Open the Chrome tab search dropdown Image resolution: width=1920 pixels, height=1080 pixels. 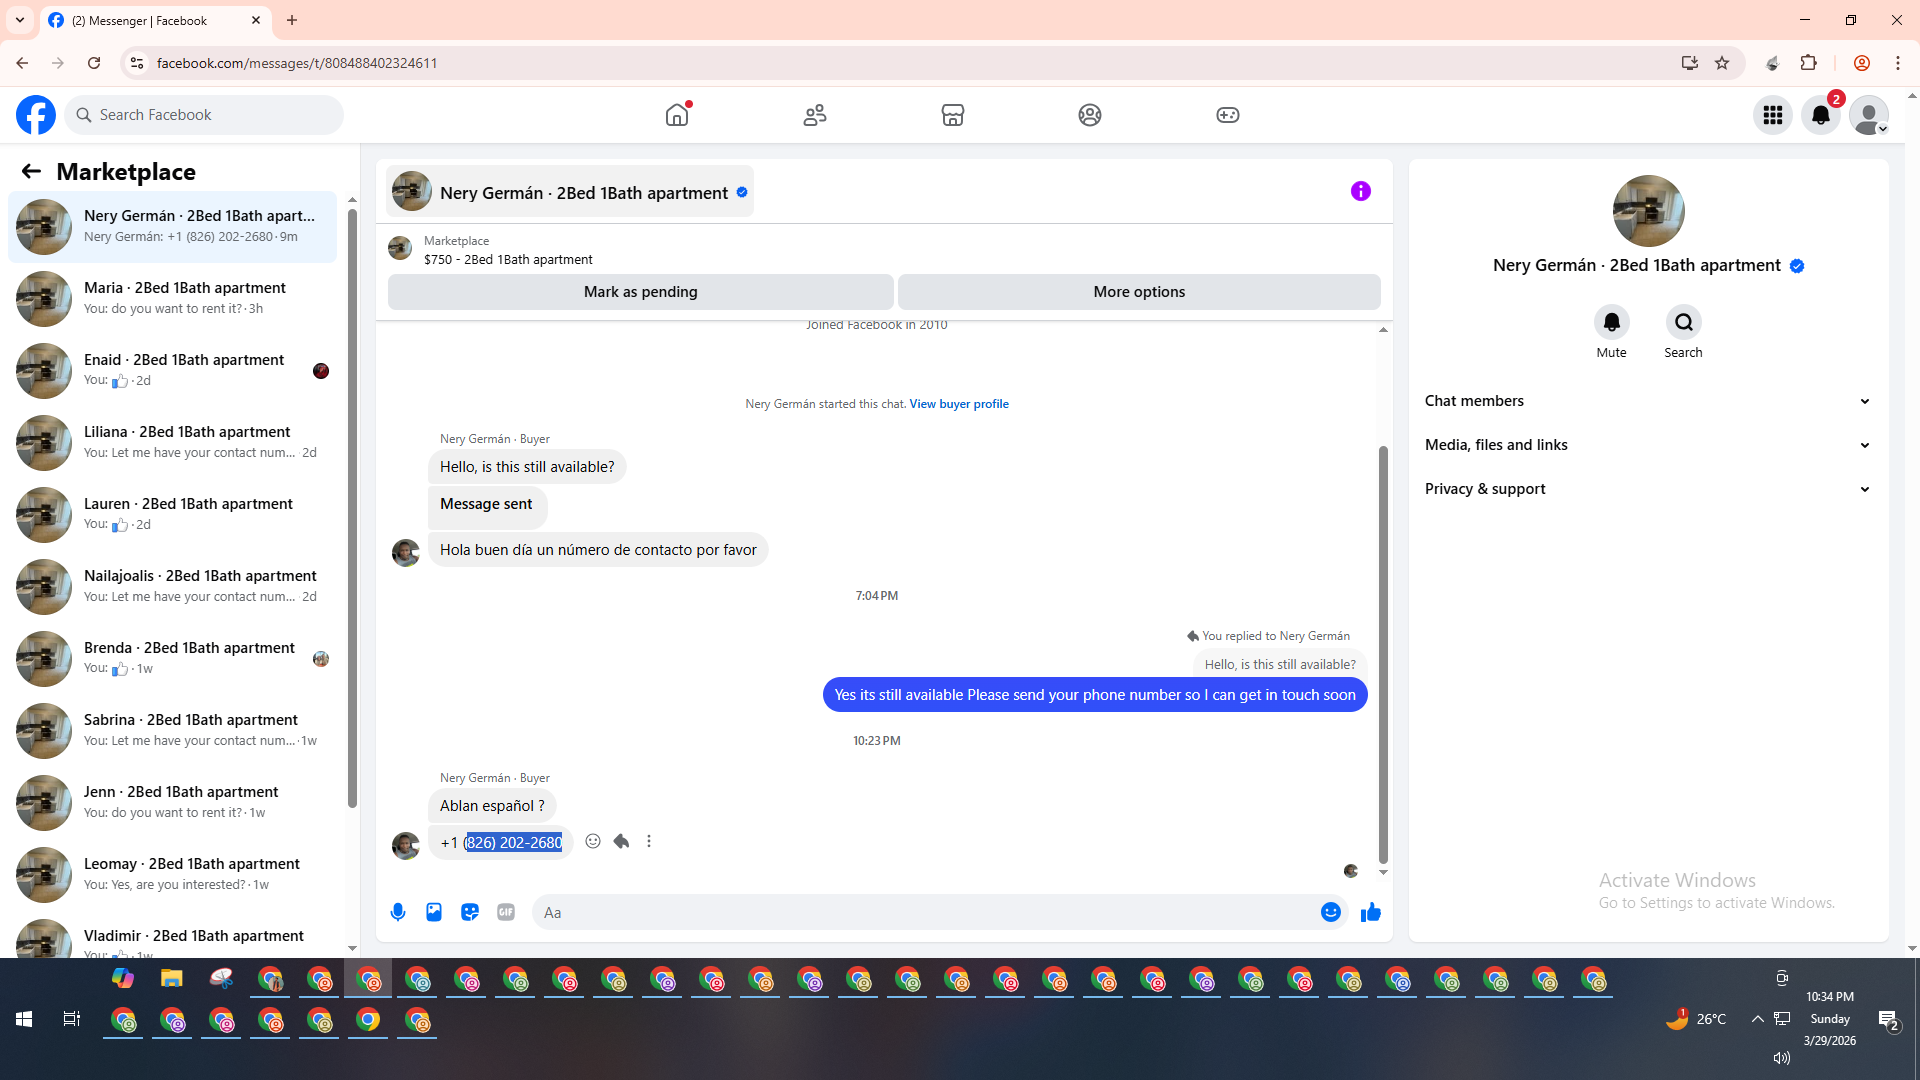coord(20,20)
